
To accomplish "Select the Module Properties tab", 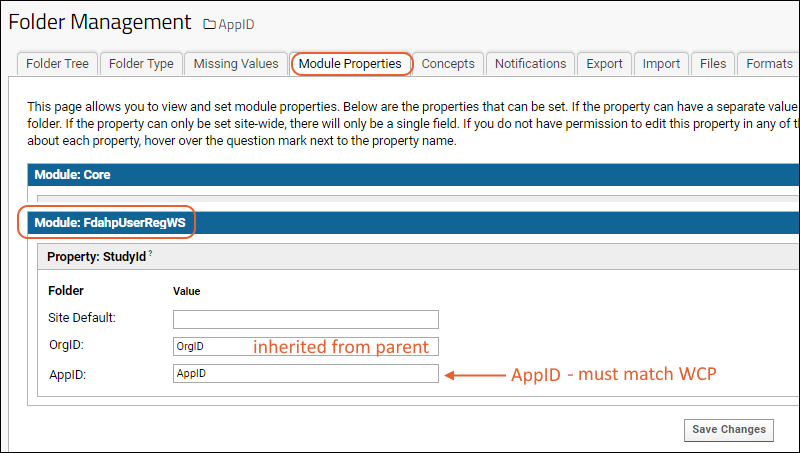I will (x=350, y=63).
